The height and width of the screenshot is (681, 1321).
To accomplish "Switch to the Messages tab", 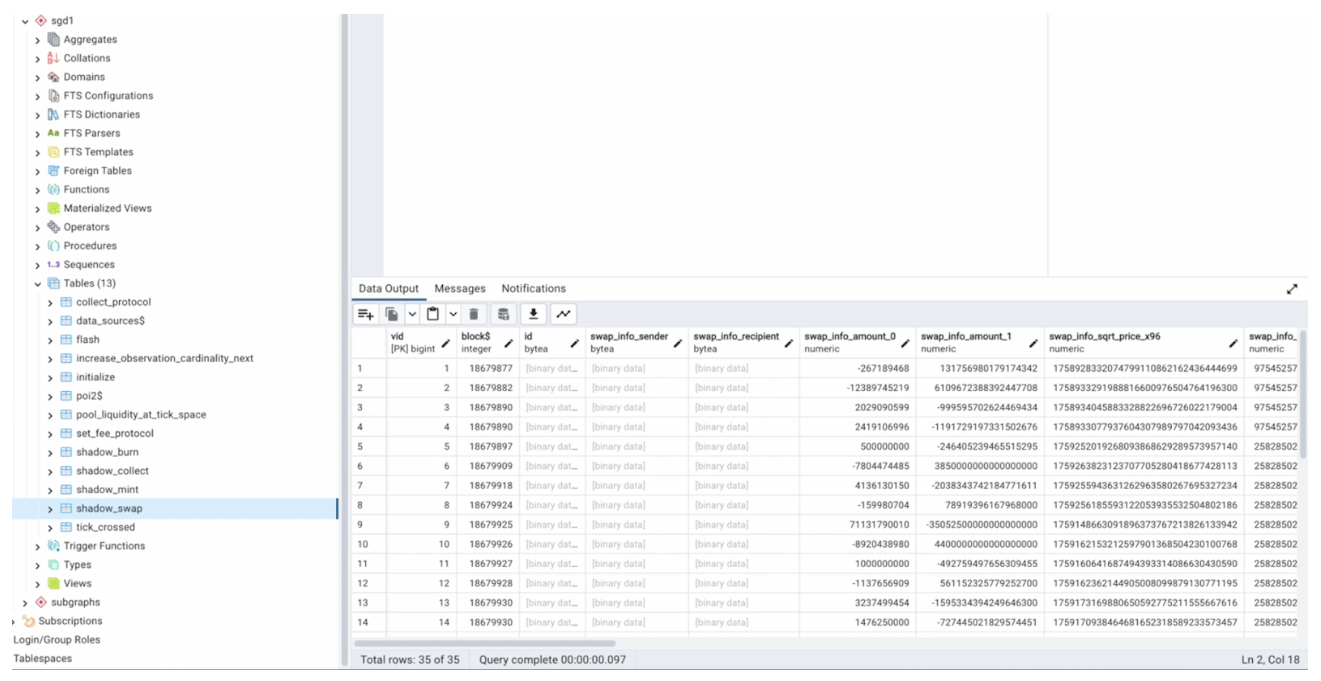I will [x=459, y=289].
